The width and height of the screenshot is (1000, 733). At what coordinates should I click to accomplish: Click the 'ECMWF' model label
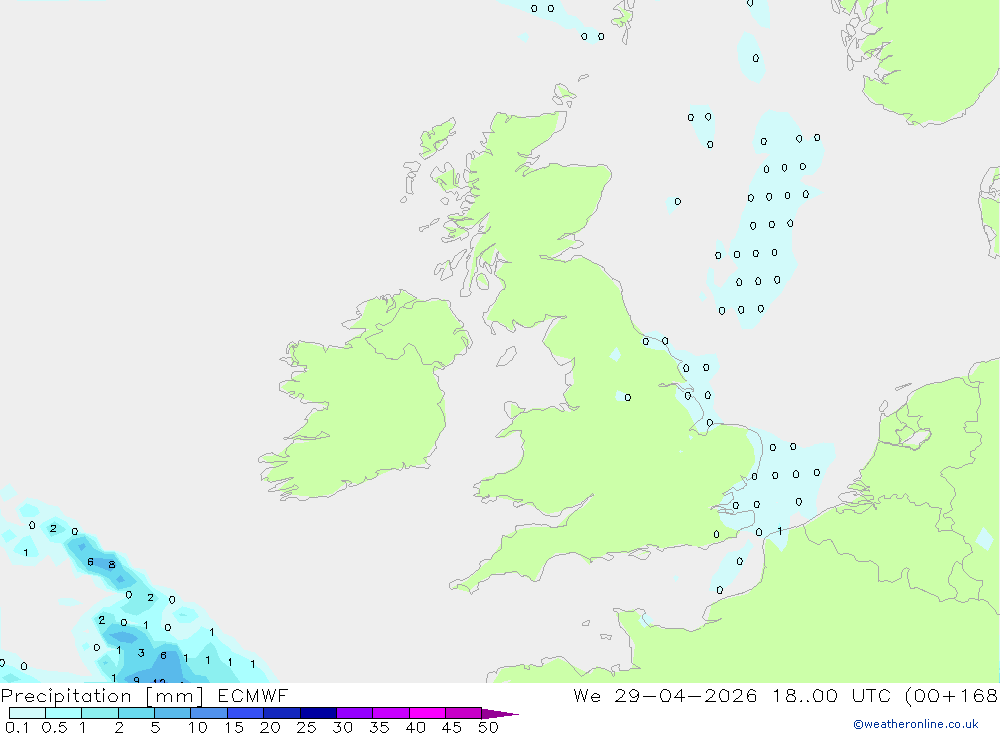pyautogui.click(x=253, y=695)
